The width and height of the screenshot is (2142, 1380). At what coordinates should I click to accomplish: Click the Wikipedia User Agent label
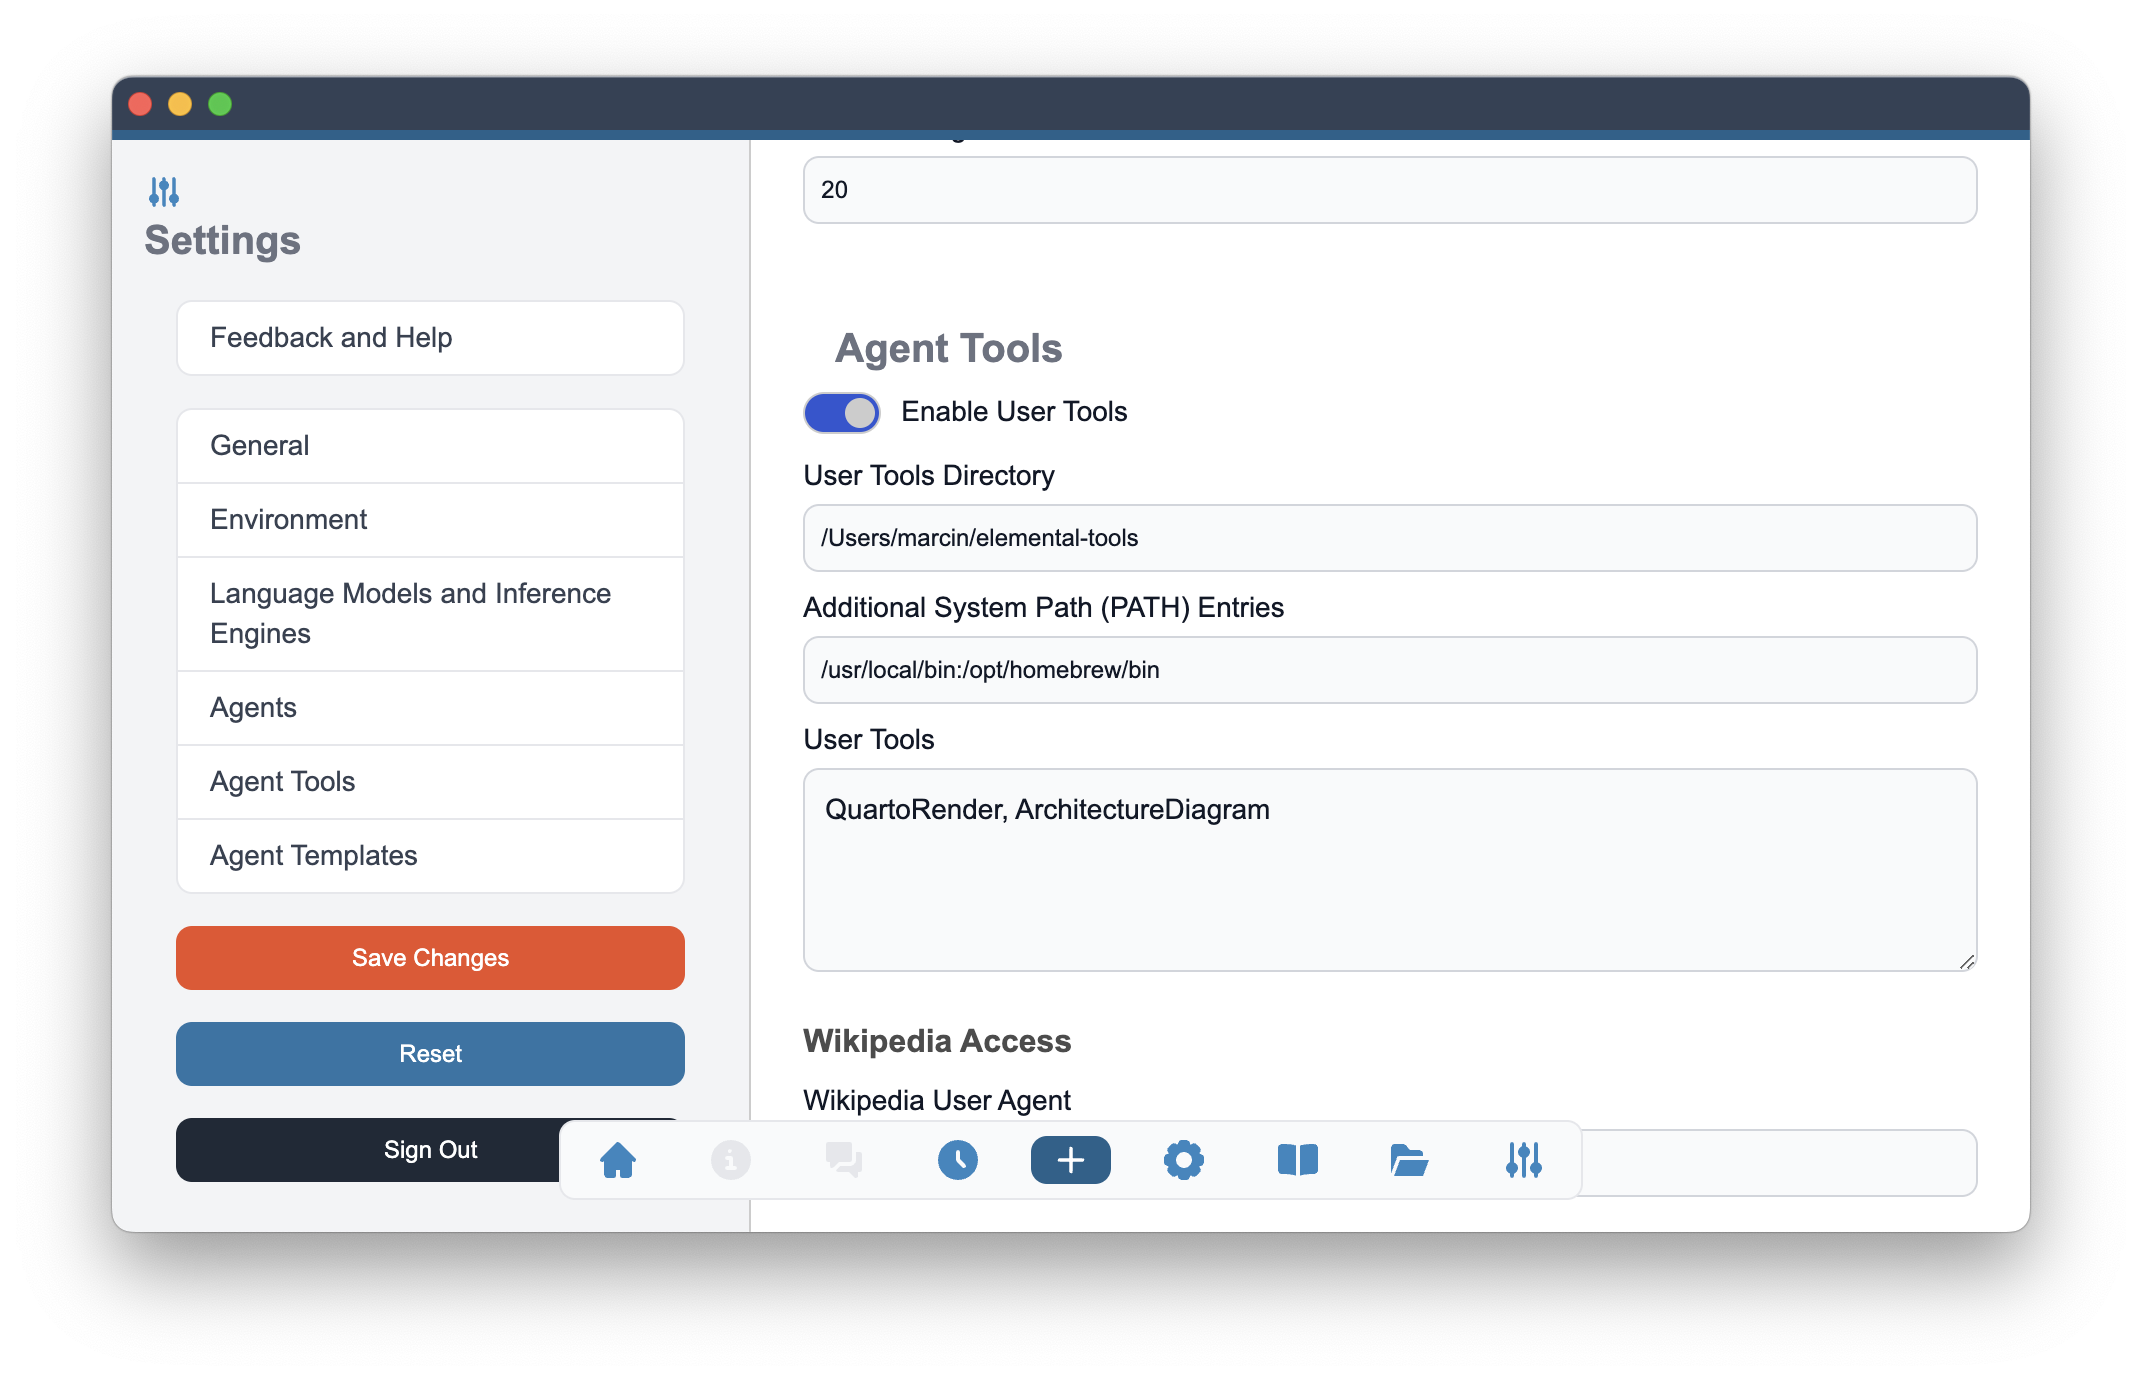937,1101
